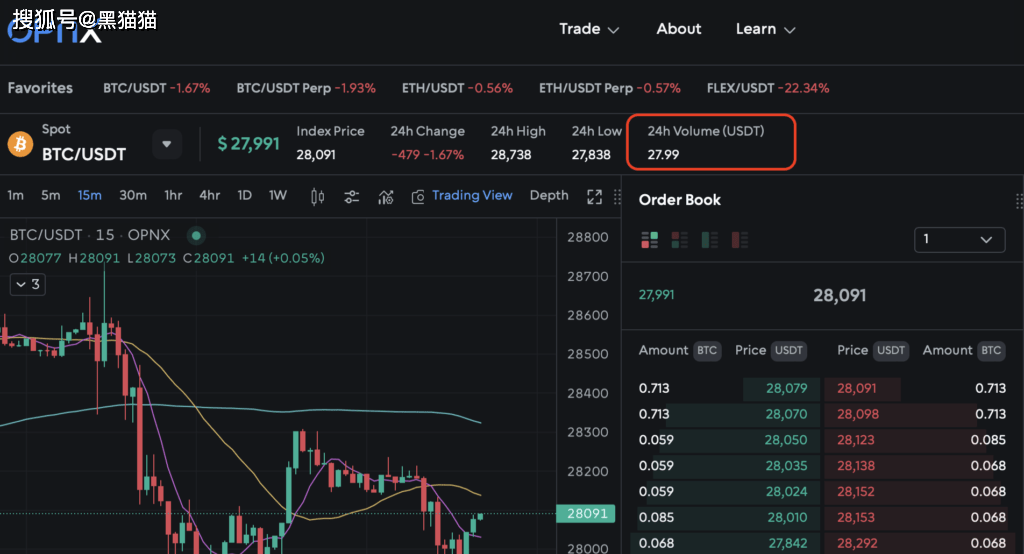The width and height of the screenshot is (1024, 554).
Task: Click ask price 28,292
Action: pyautogui.click(x=857, y=544)
